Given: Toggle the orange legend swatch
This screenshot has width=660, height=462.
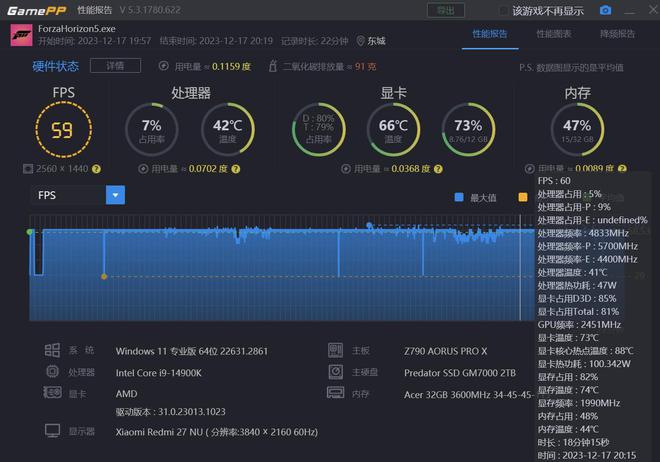Looking at the screenshot, I should point(523,197).
